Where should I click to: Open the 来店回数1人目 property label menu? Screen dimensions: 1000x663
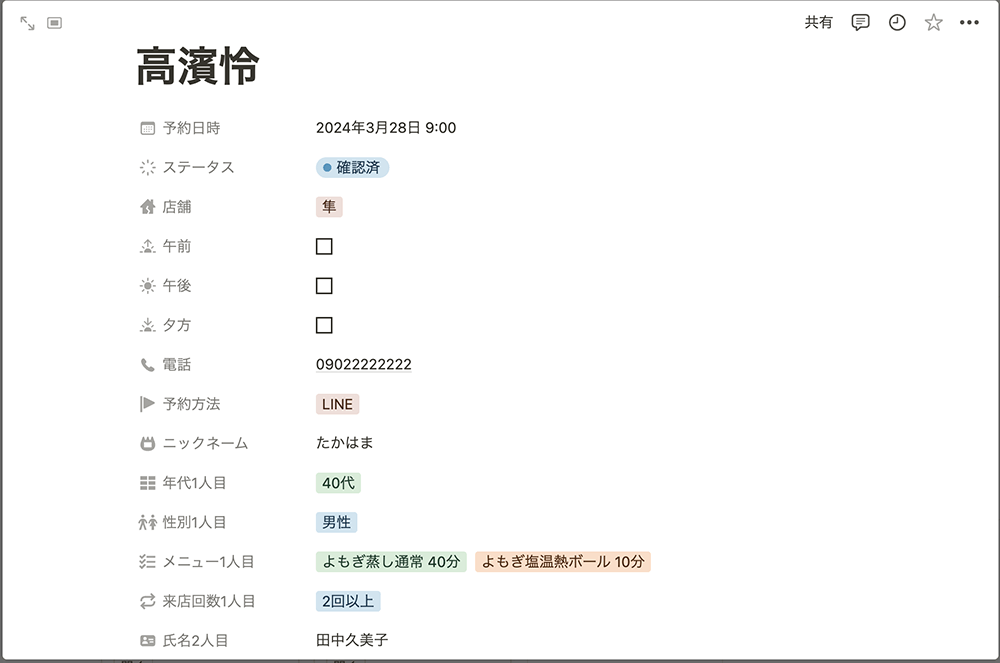208,601
